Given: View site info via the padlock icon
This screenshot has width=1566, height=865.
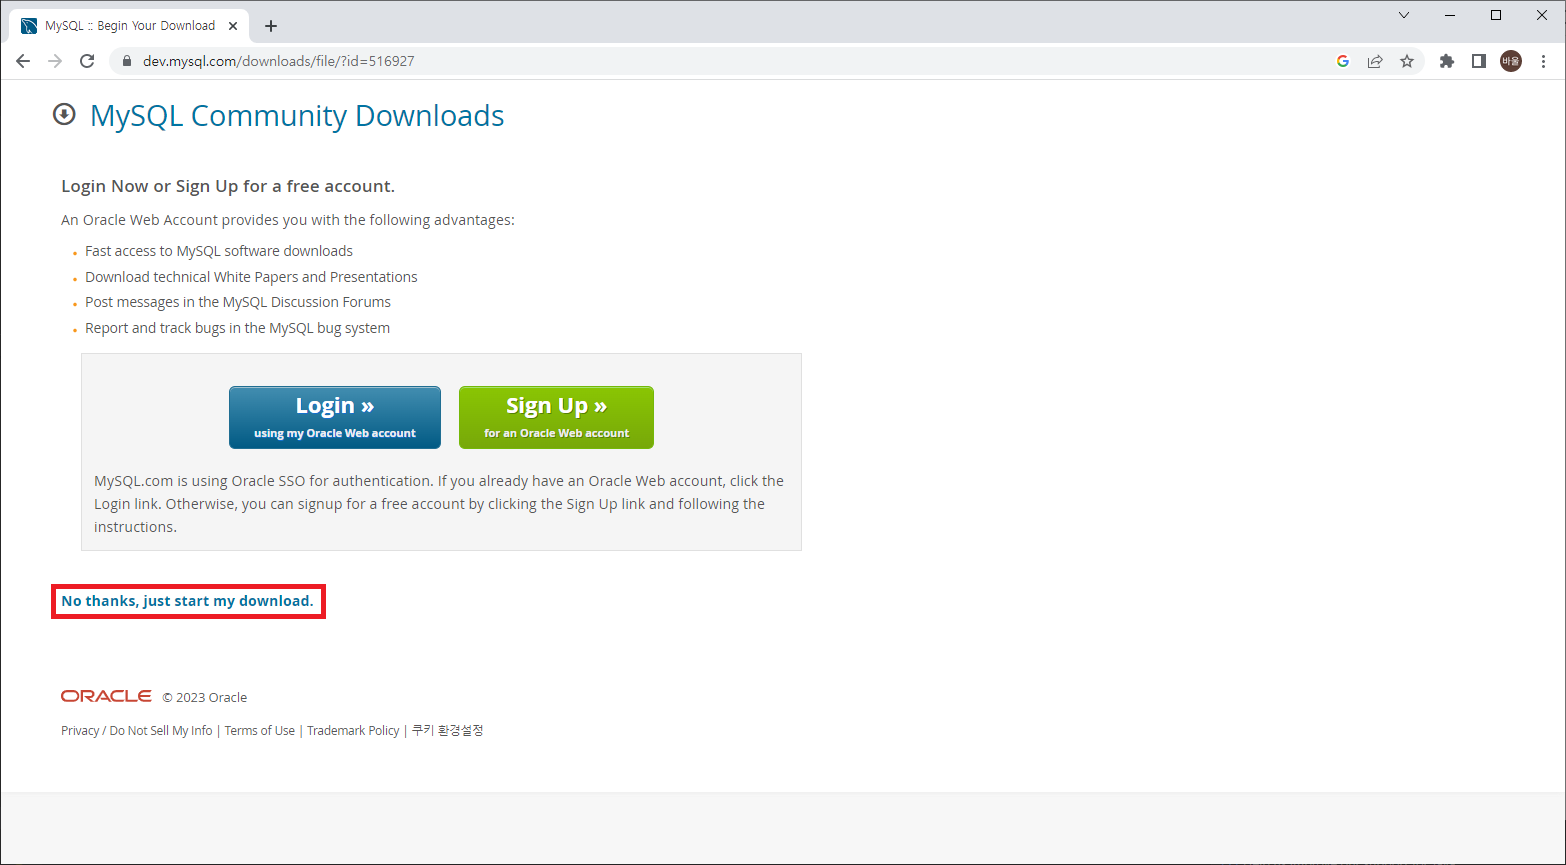Looking at the screenshot, I should (x=126, y=61).
